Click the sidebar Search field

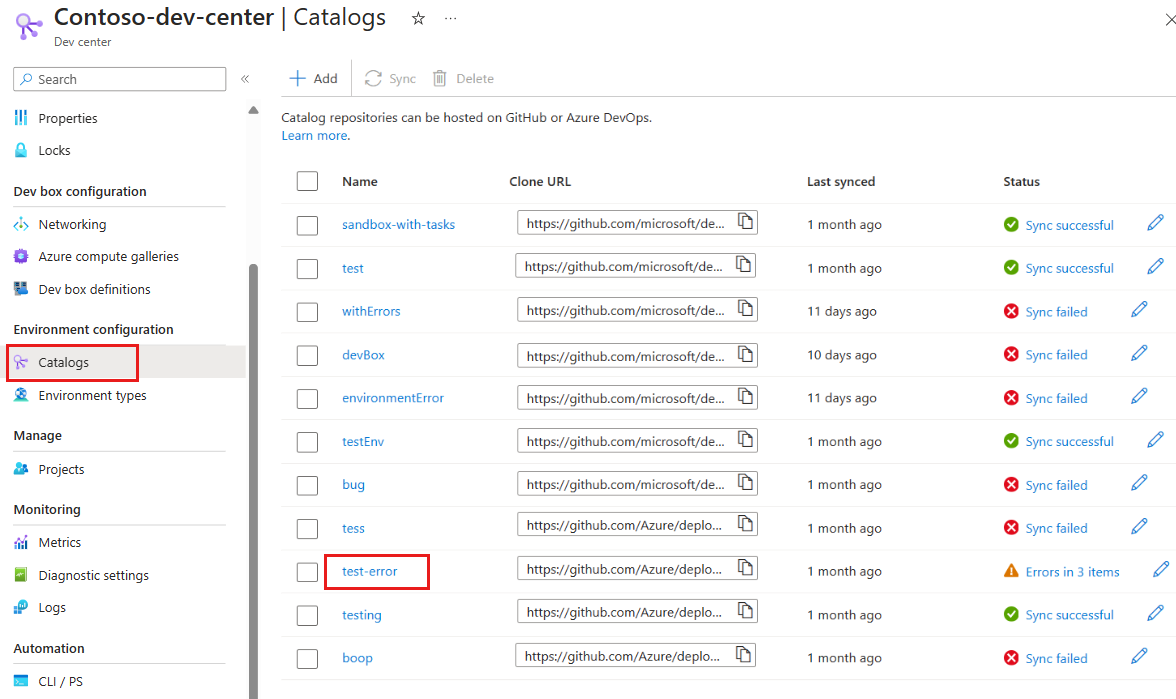coord(120,79)
